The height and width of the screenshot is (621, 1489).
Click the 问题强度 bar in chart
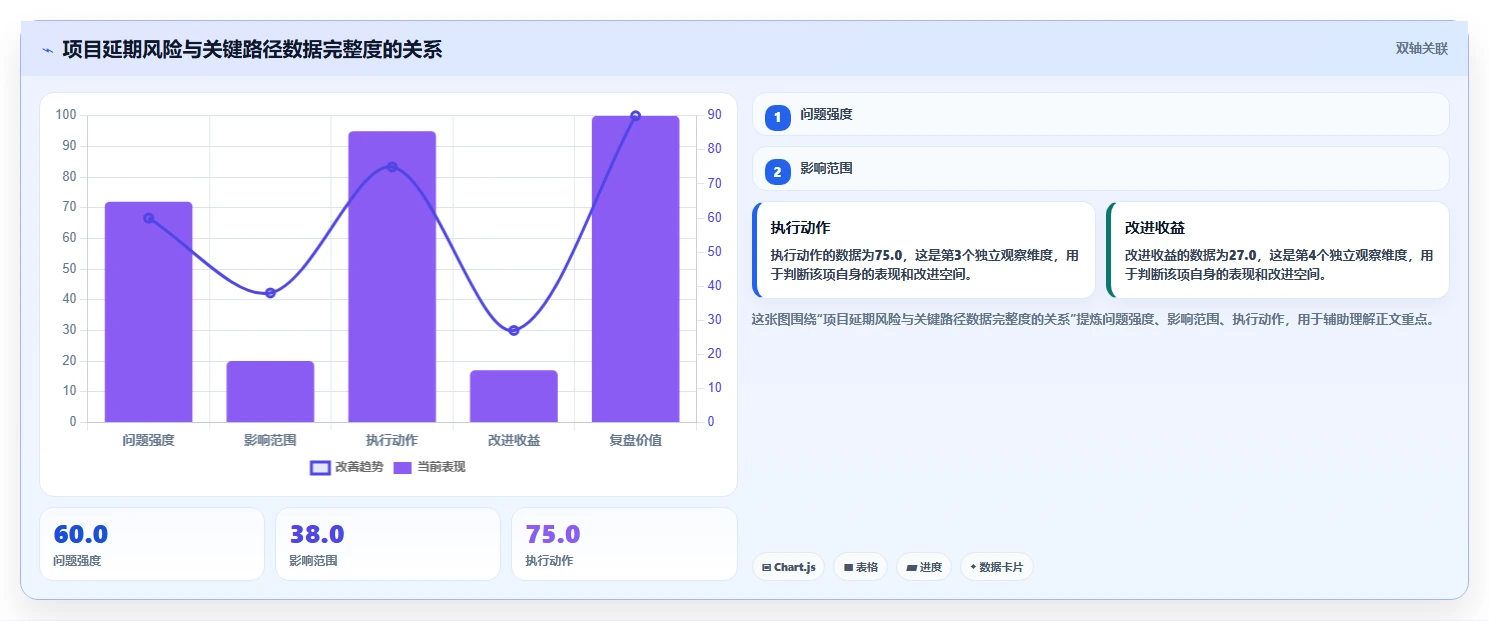[x=149, y=312]
